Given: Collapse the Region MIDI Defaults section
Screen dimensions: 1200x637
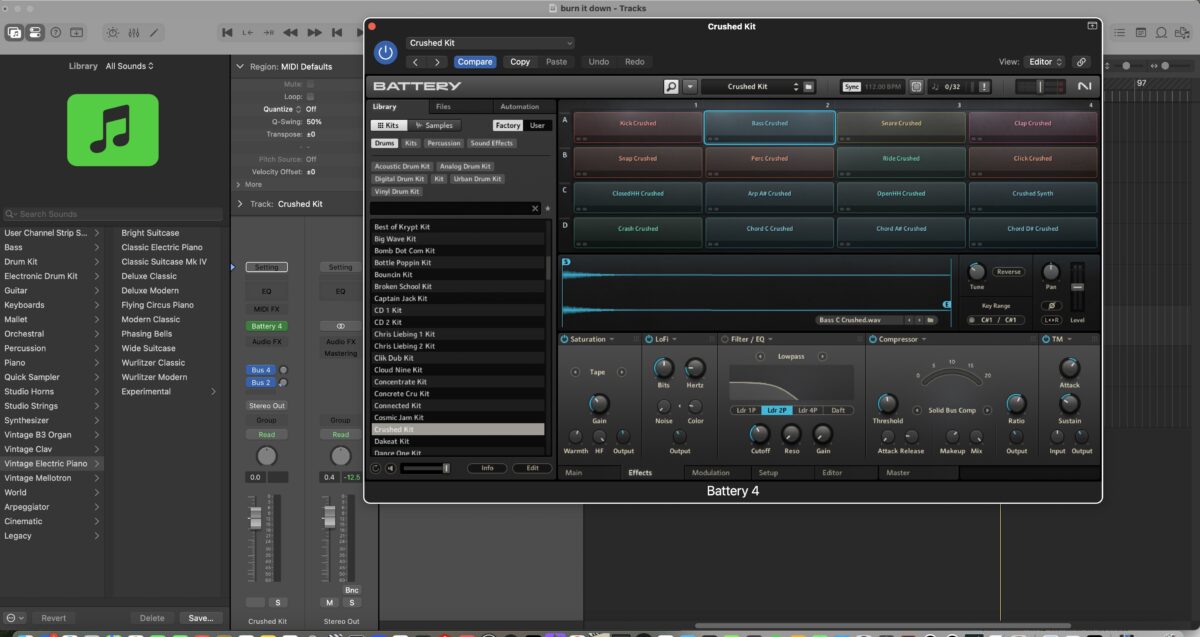Looking at the screenshot, I should (x=240, y=67).
